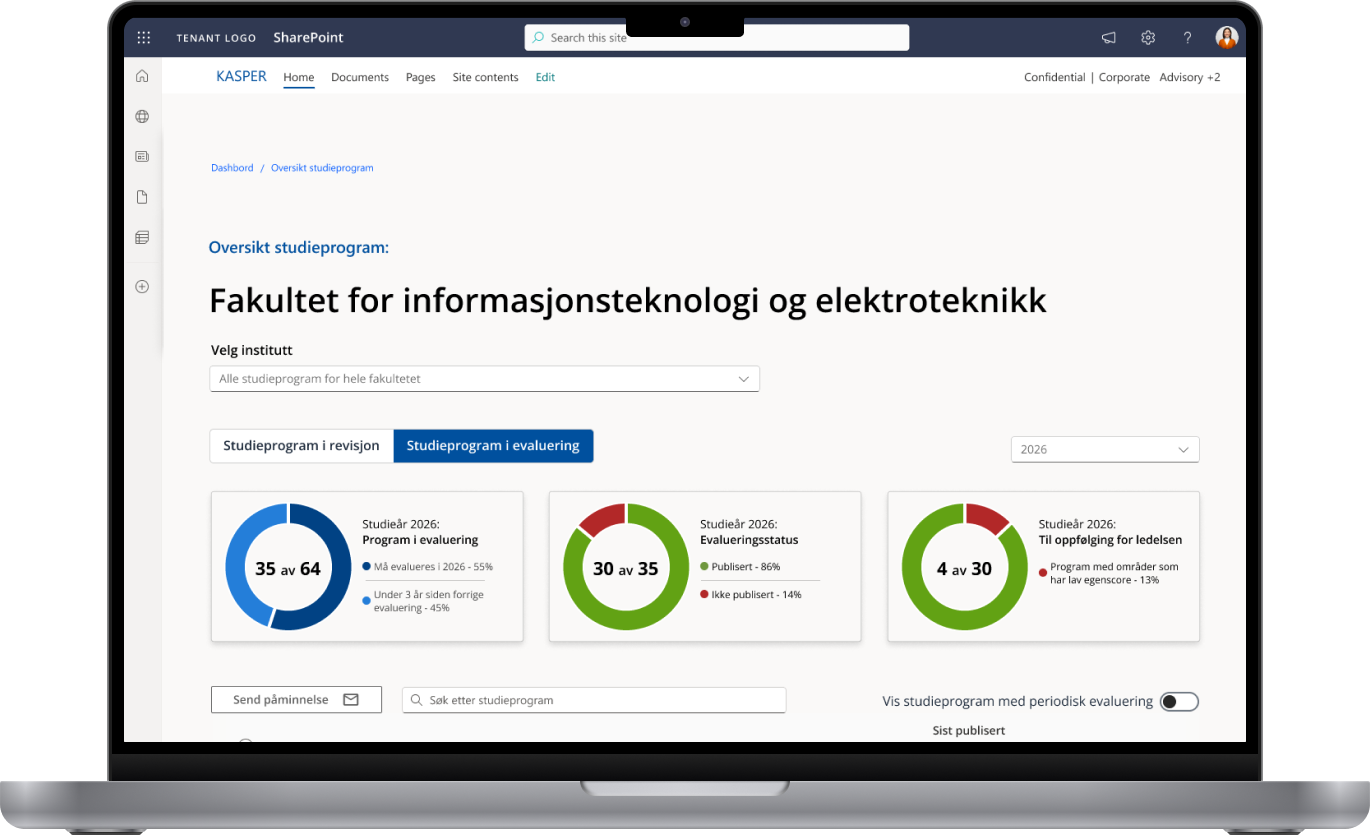Open the Velg institutt dropdown
The image size is (1370, 835).
click(484, 379)
